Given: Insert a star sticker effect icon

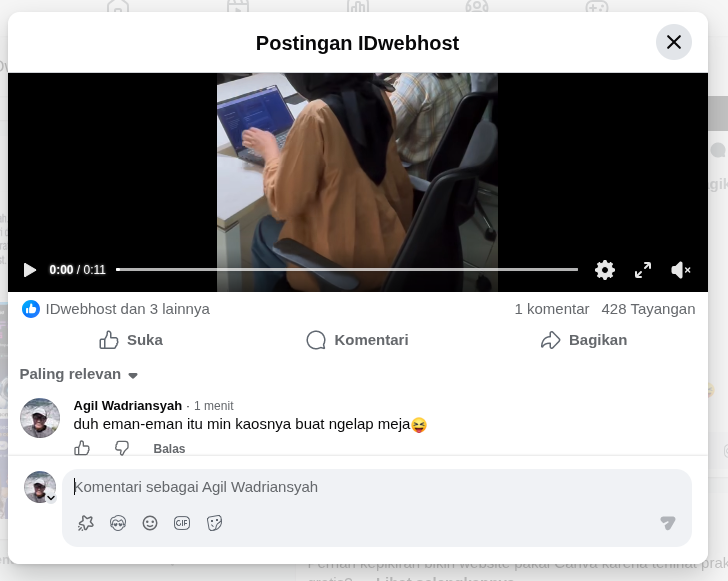Looking at the screenshot, I should click(x=86, y=523).
